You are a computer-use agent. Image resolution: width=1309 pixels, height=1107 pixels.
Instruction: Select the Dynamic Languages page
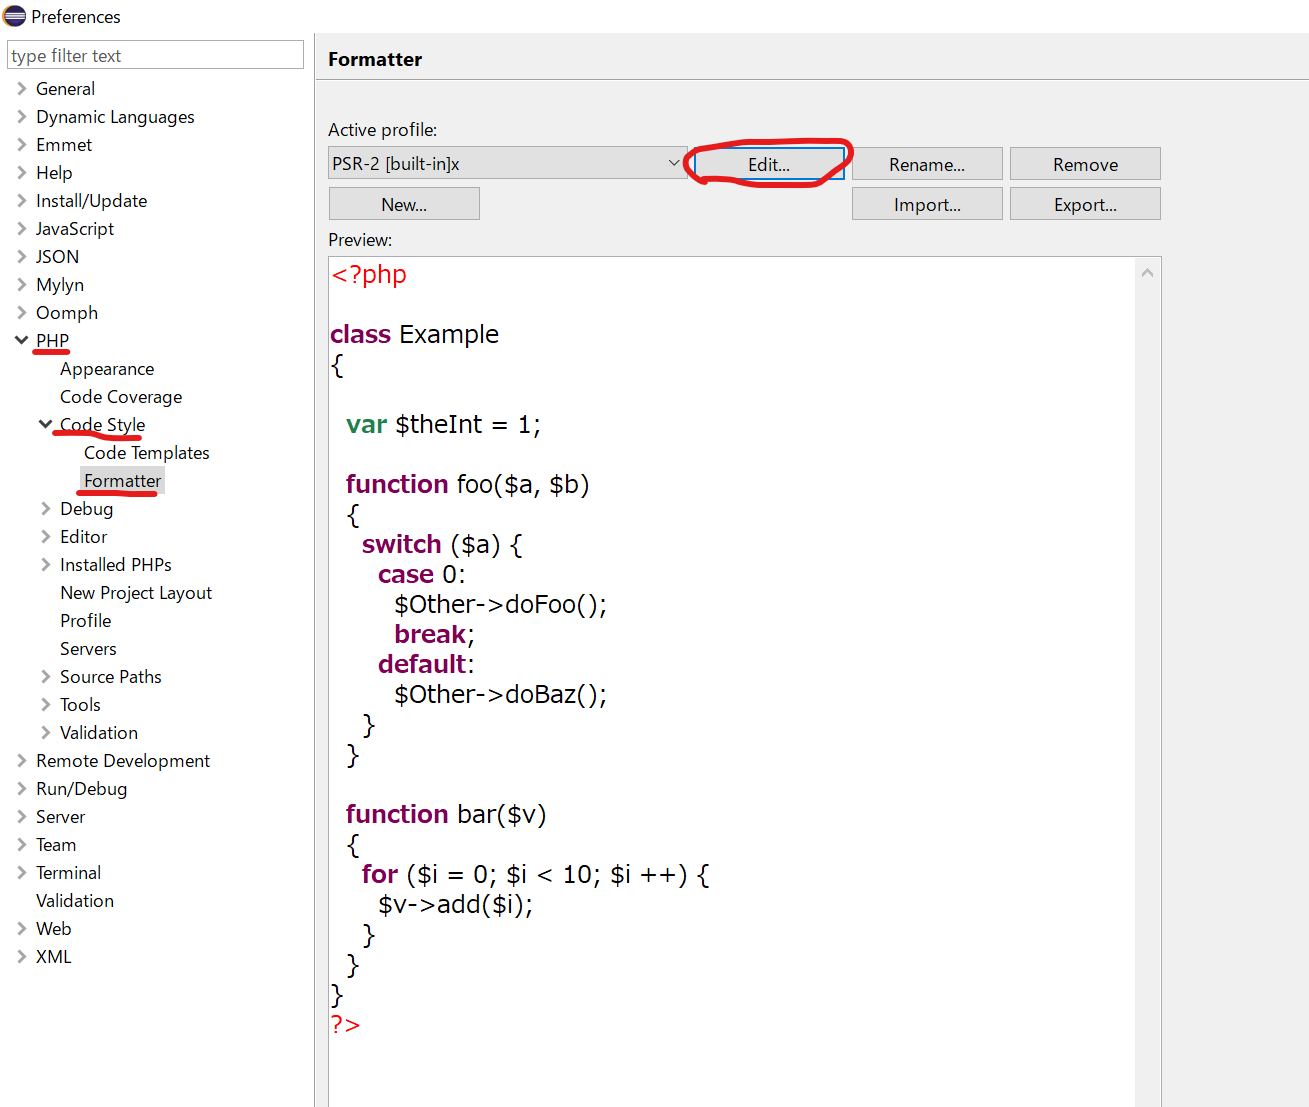coord(115,117)
